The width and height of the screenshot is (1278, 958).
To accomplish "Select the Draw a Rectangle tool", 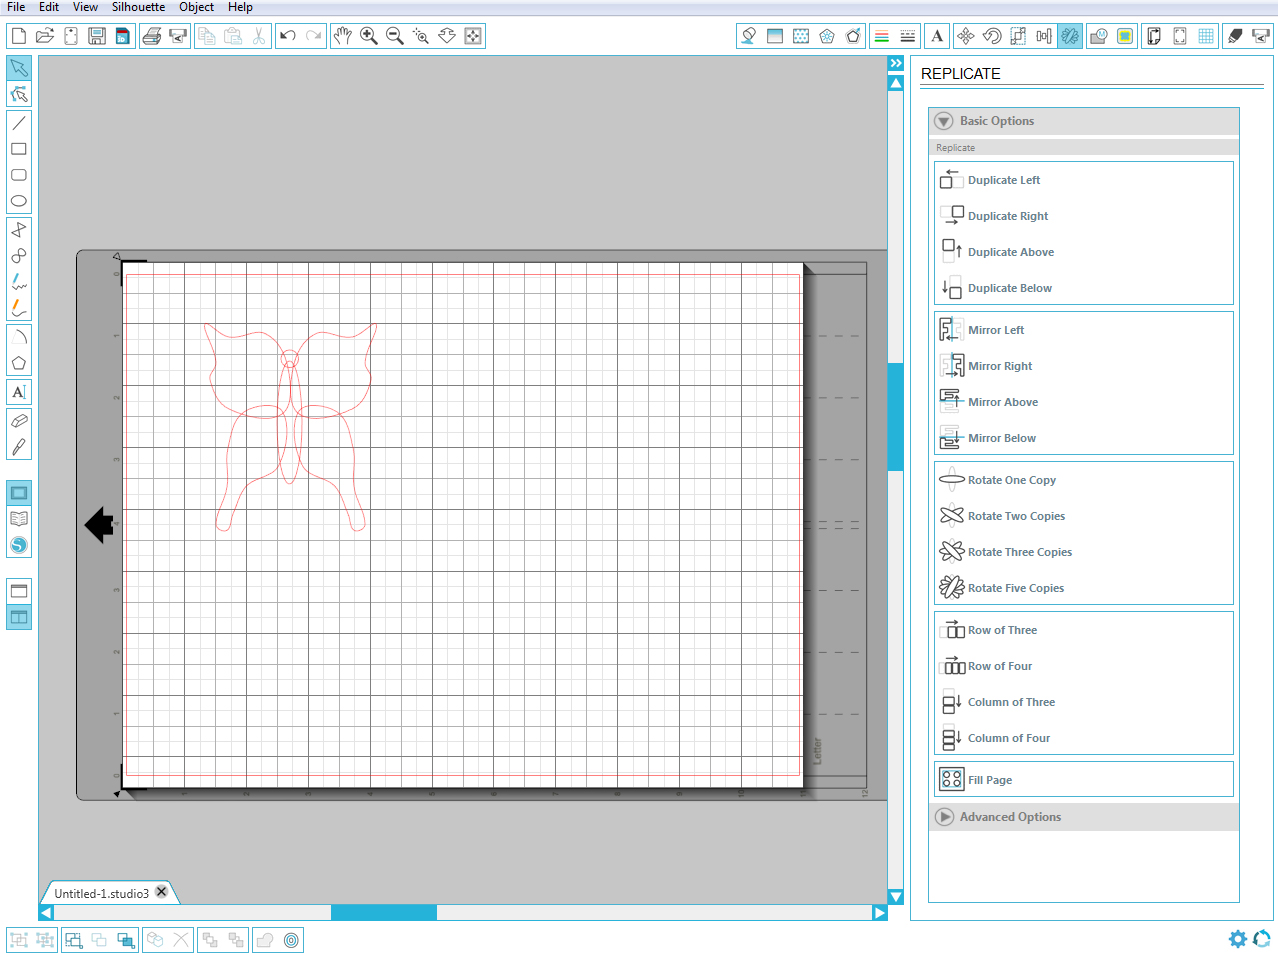I will [x=19, y=149].
